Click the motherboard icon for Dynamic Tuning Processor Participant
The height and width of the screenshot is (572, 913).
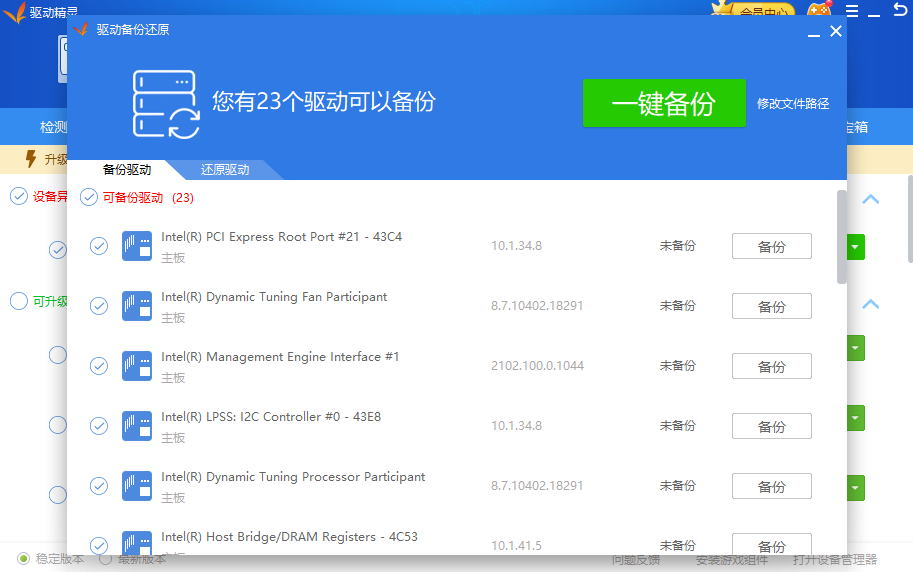(137, 486)
